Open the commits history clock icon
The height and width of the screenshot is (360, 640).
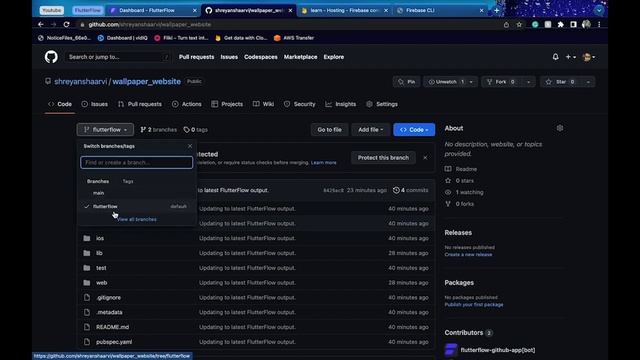click(396, 190)
